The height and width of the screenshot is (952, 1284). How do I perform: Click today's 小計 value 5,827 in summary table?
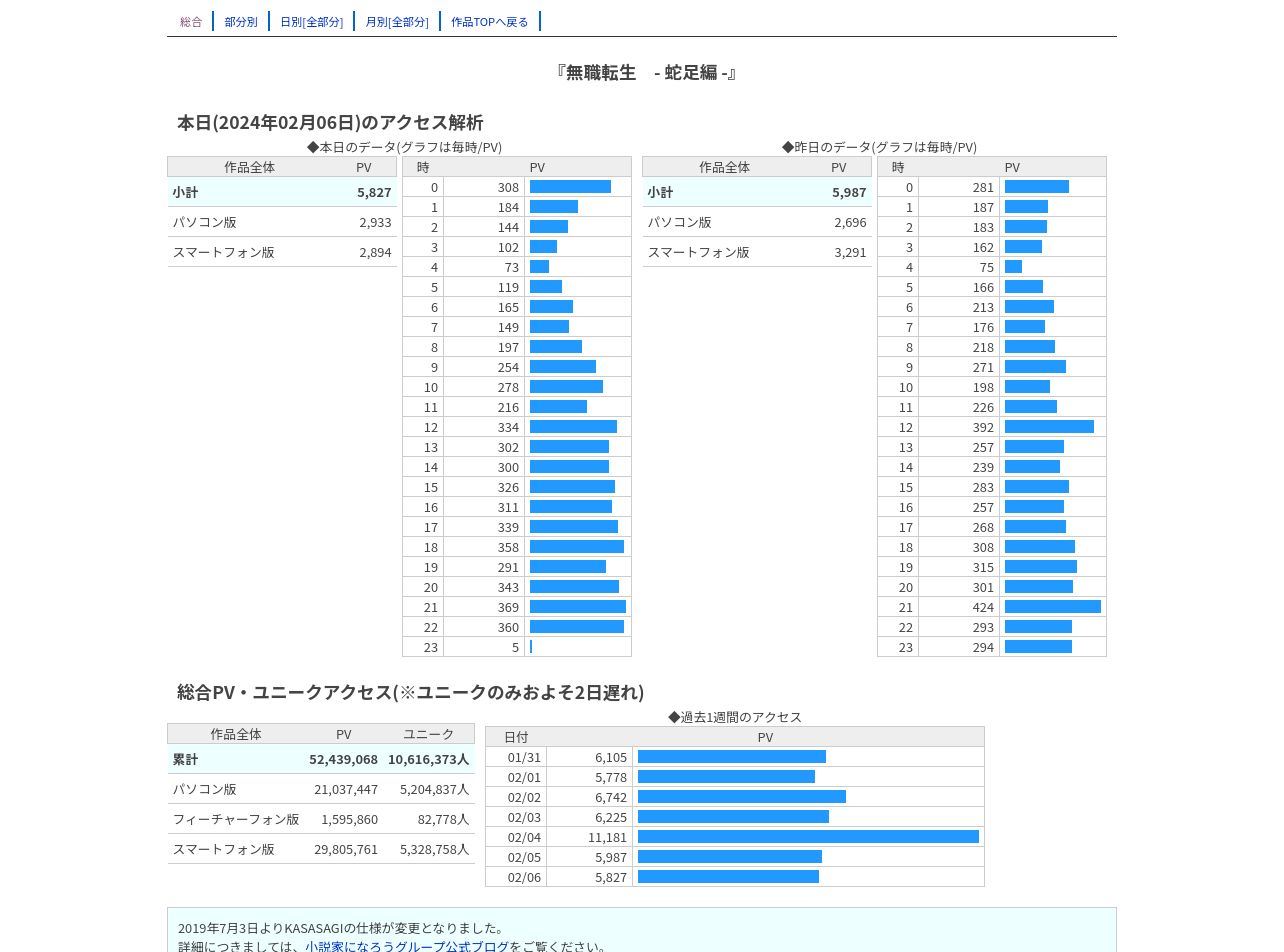(x=374, y=192)
